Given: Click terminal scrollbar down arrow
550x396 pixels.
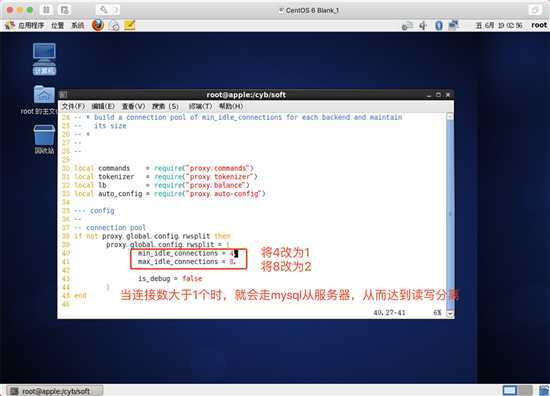Looking at the screenshot, I should click(450, 314).
